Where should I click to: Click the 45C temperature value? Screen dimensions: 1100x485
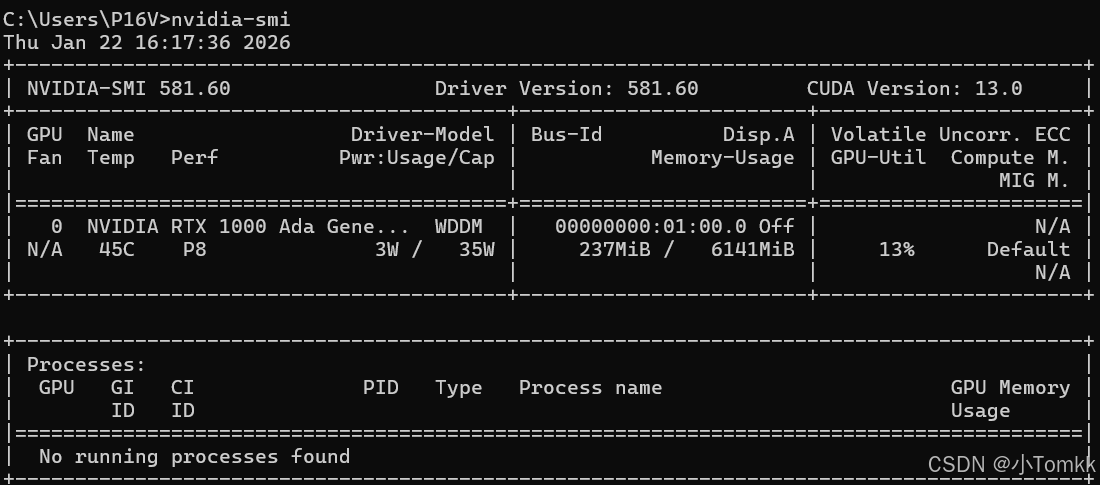(x=116, y=249)
